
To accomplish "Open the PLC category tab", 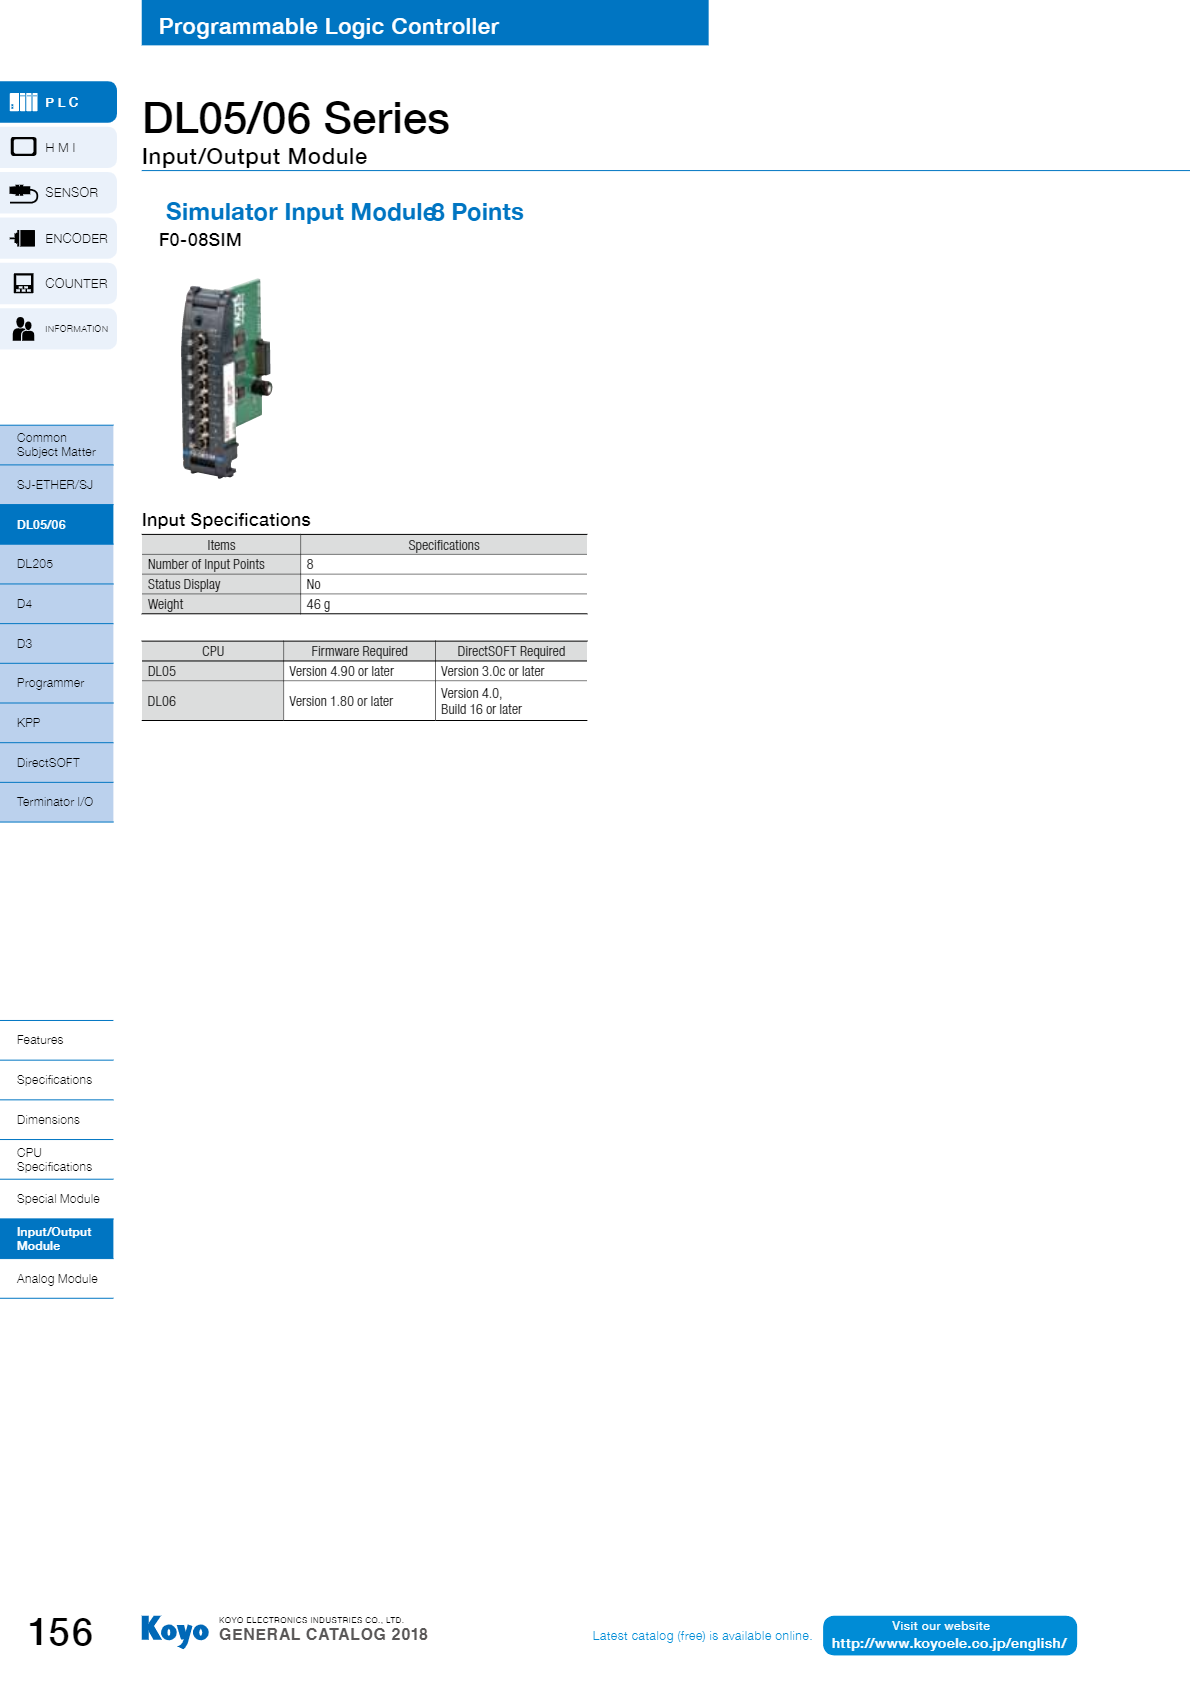I will pos(58,102).
